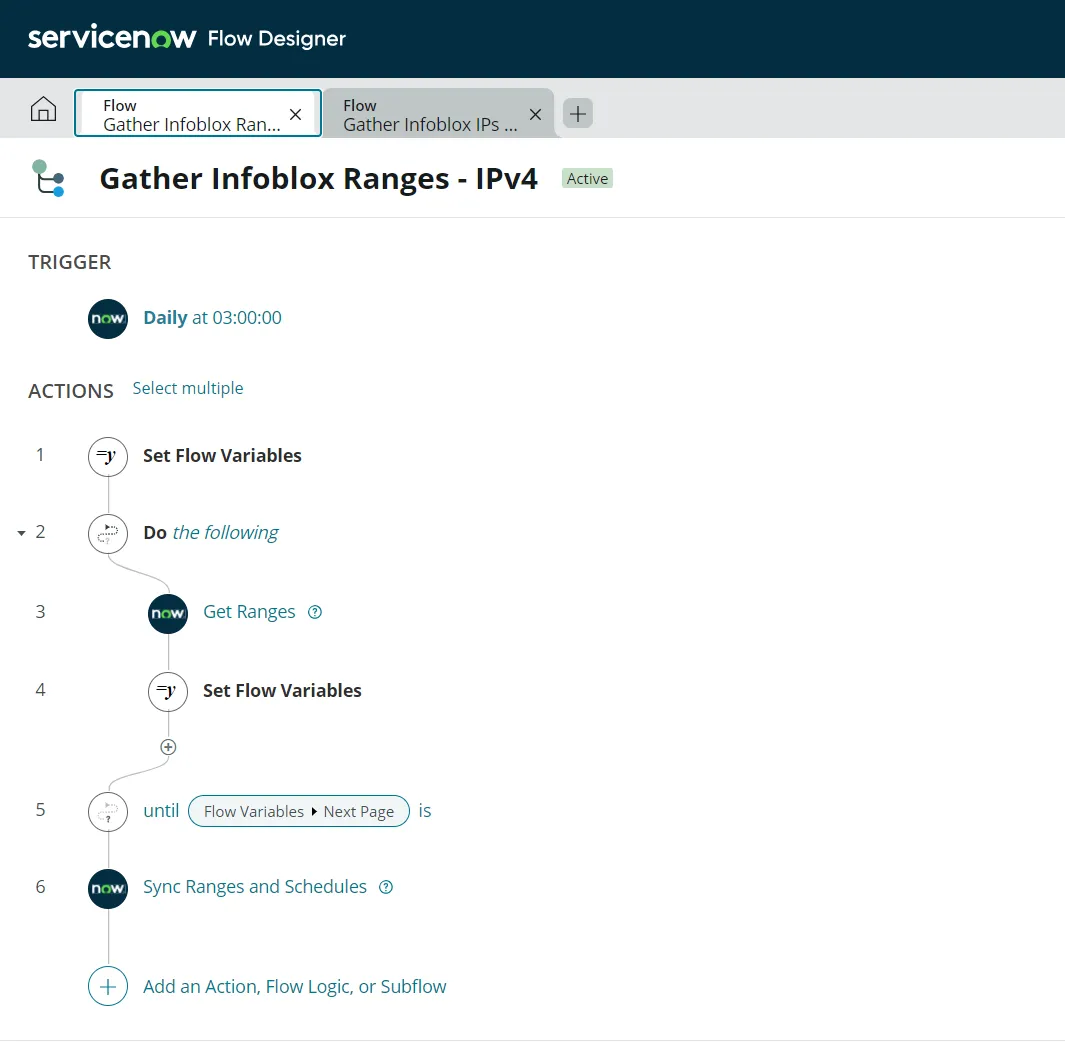Click help icon next to Get Ranges
The height and width of the screenshot is (1047, 1065).
(x=315, y=612)
